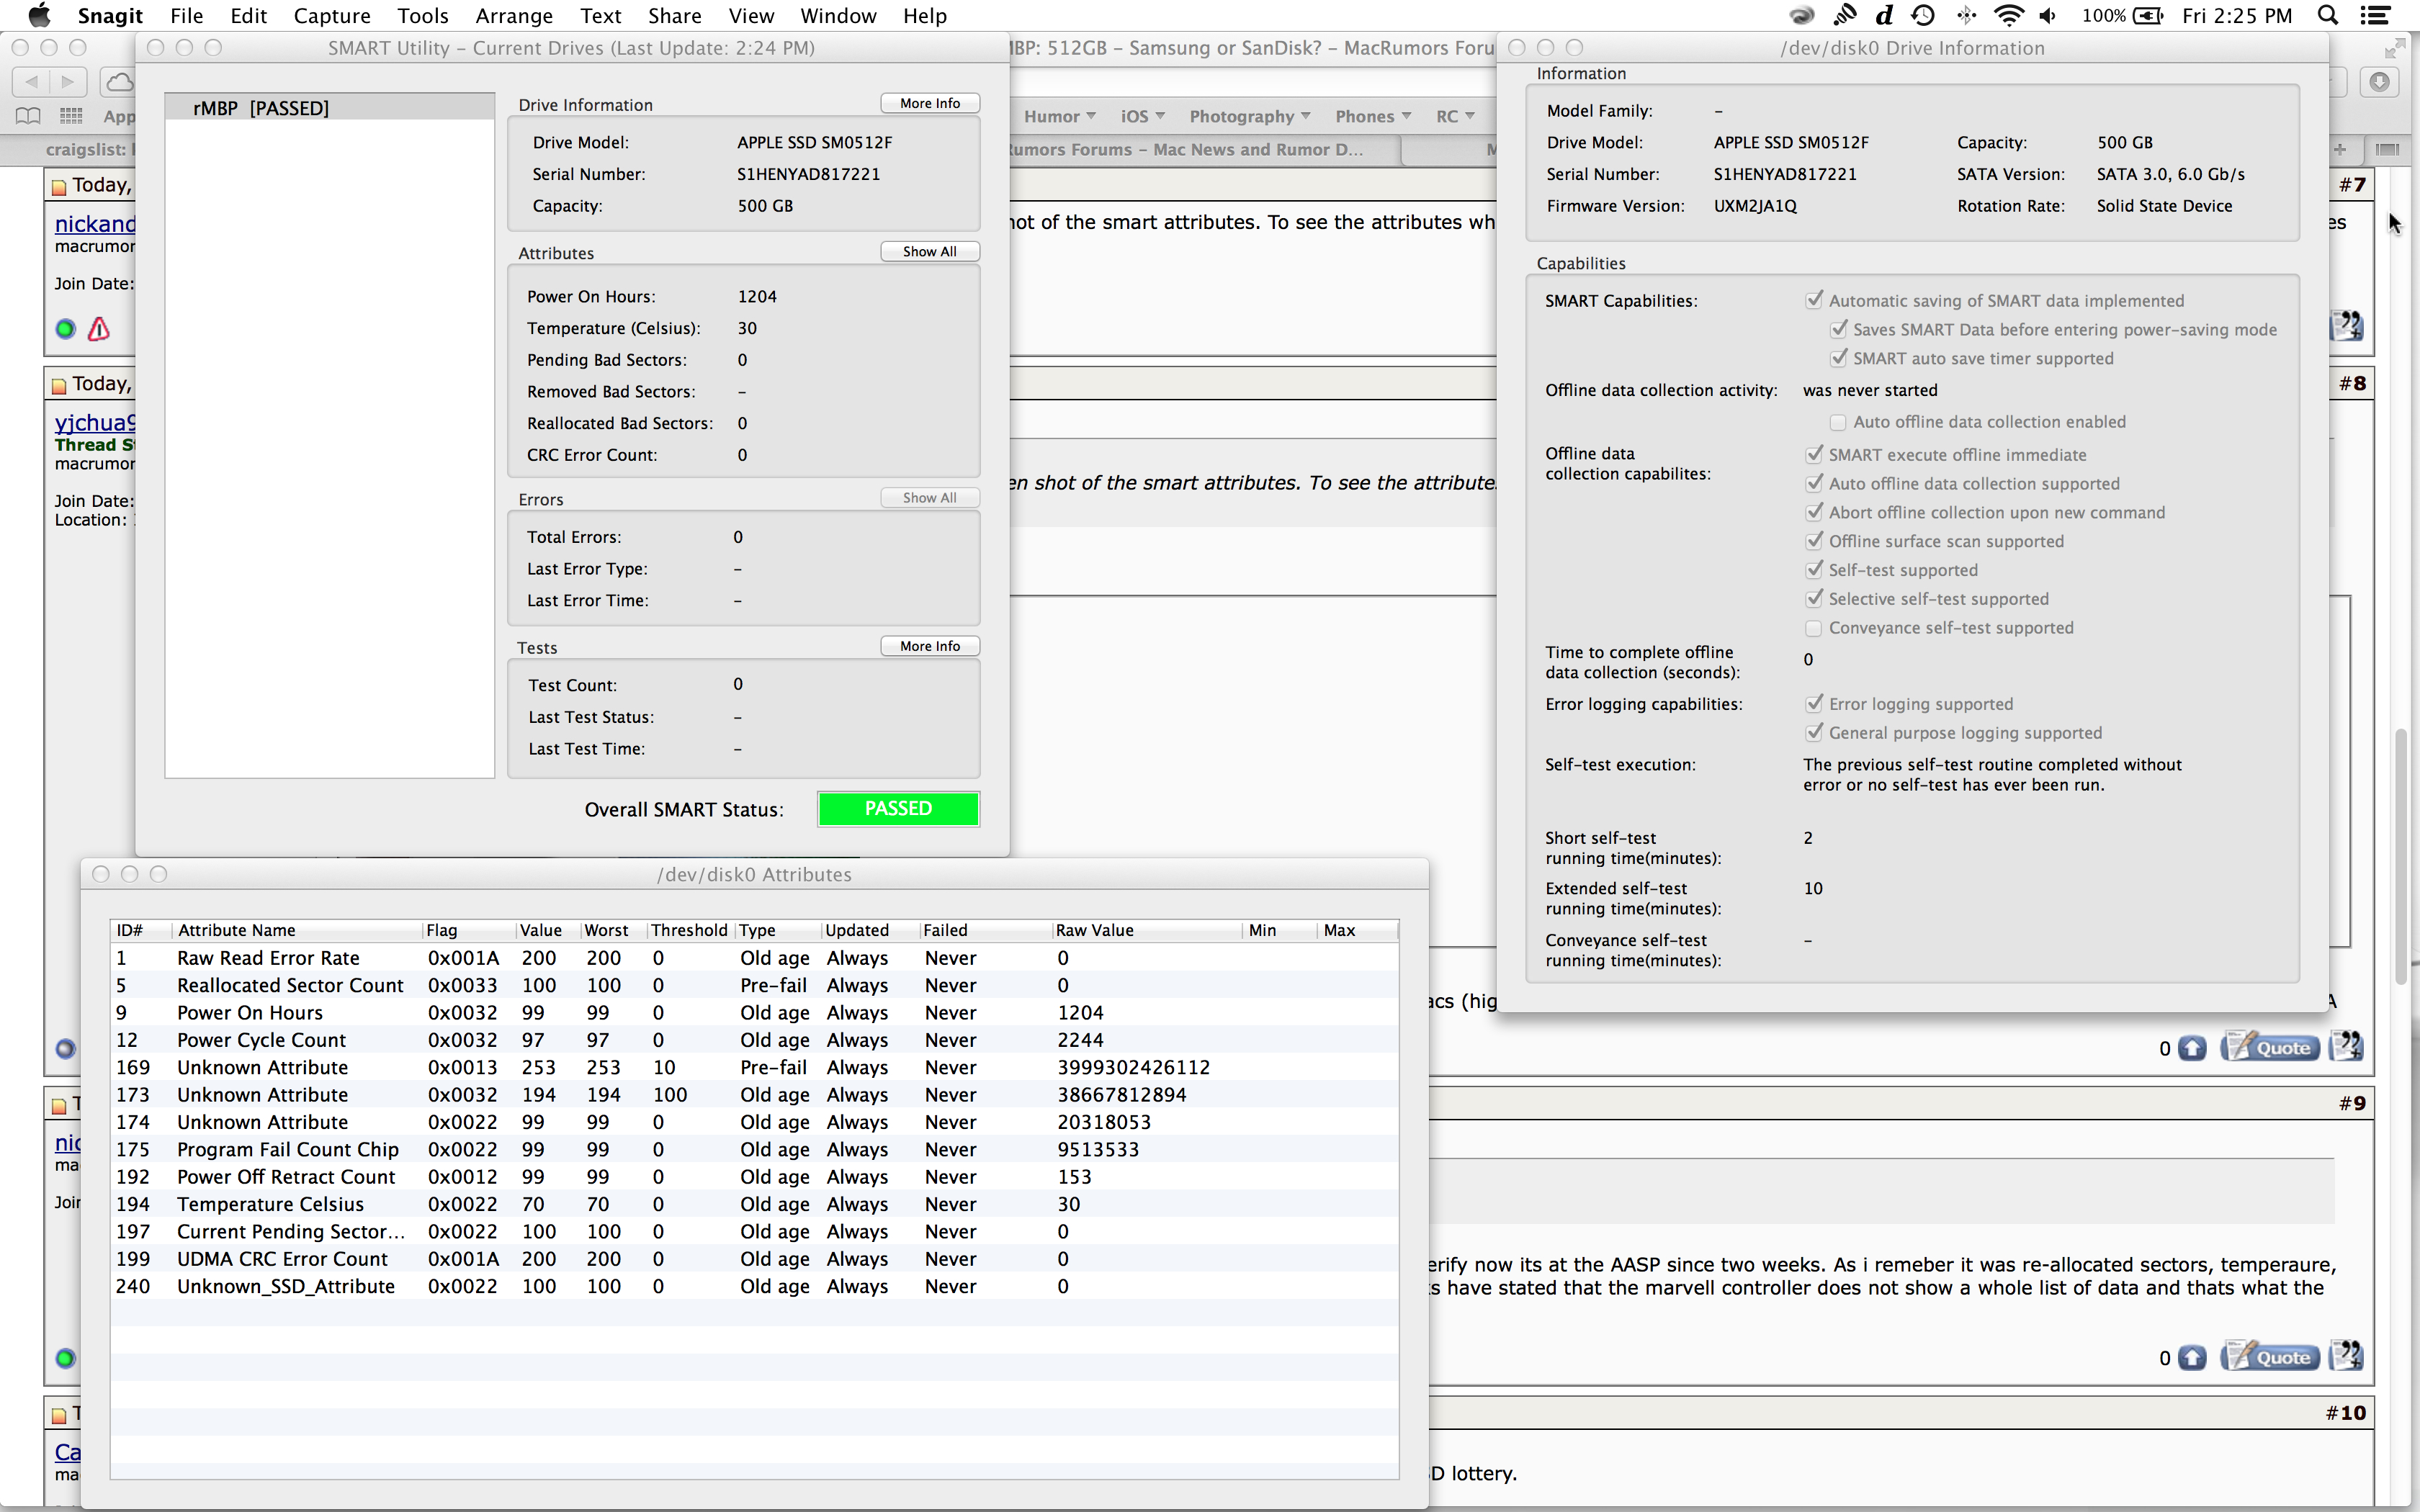The image size is (2420, 1512).
Task: Click the Safari page vertical scrollbar thumb
Action: 2402,857
